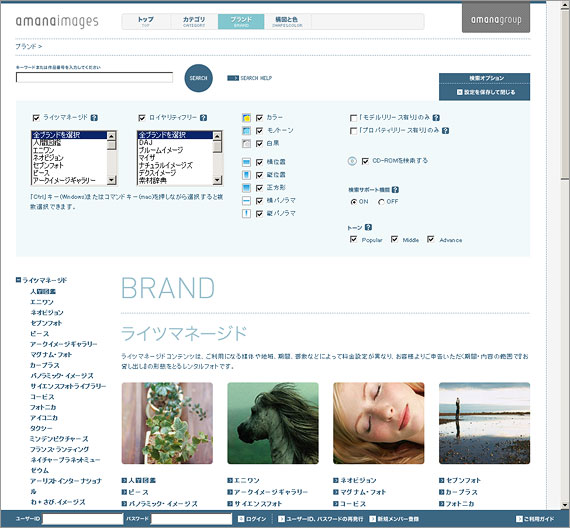Enable モデルリリース有りのみ checkbox
This screenshot has width=570, height=528.
click(x=353, y=118)
